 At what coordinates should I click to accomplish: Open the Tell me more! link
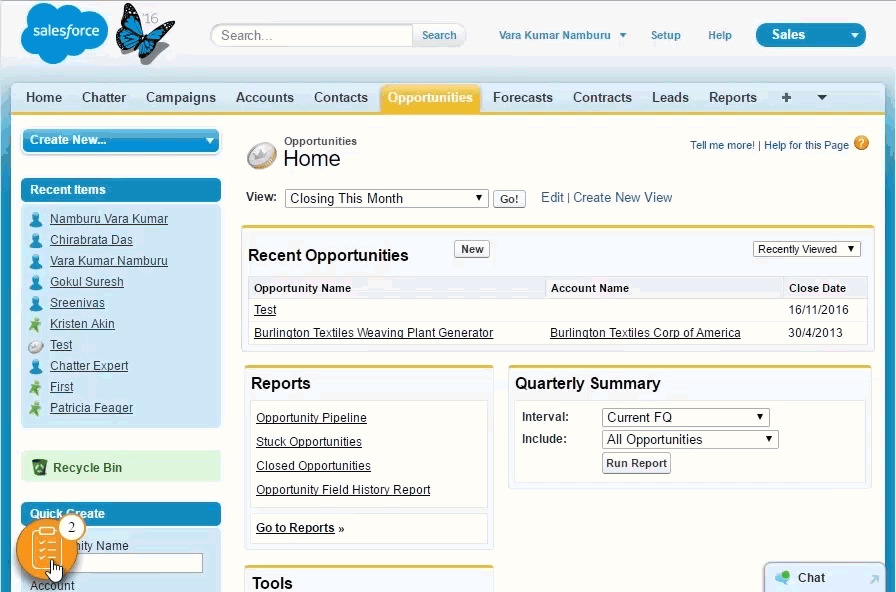click(x=722, y=145)
